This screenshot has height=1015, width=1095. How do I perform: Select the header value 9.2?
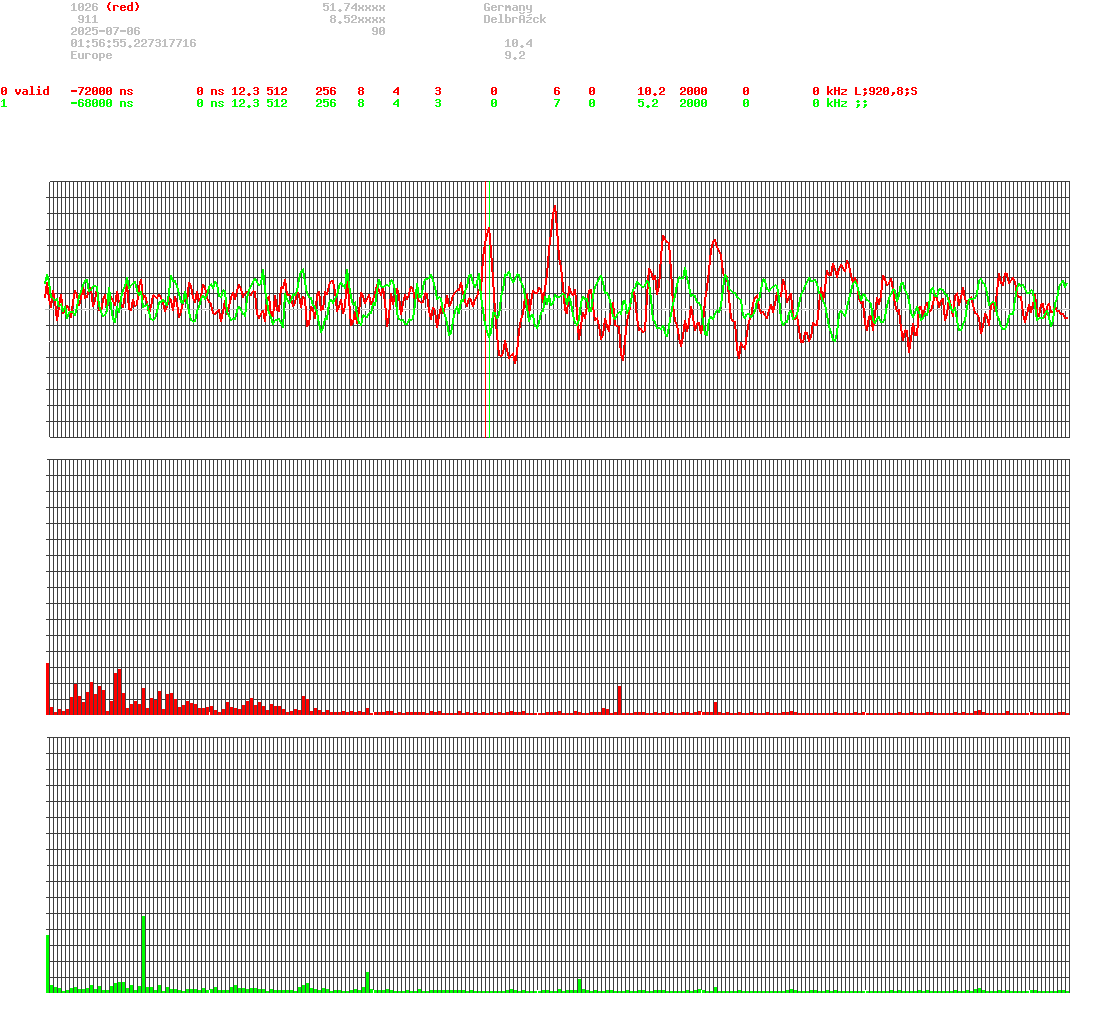point(515,55)
